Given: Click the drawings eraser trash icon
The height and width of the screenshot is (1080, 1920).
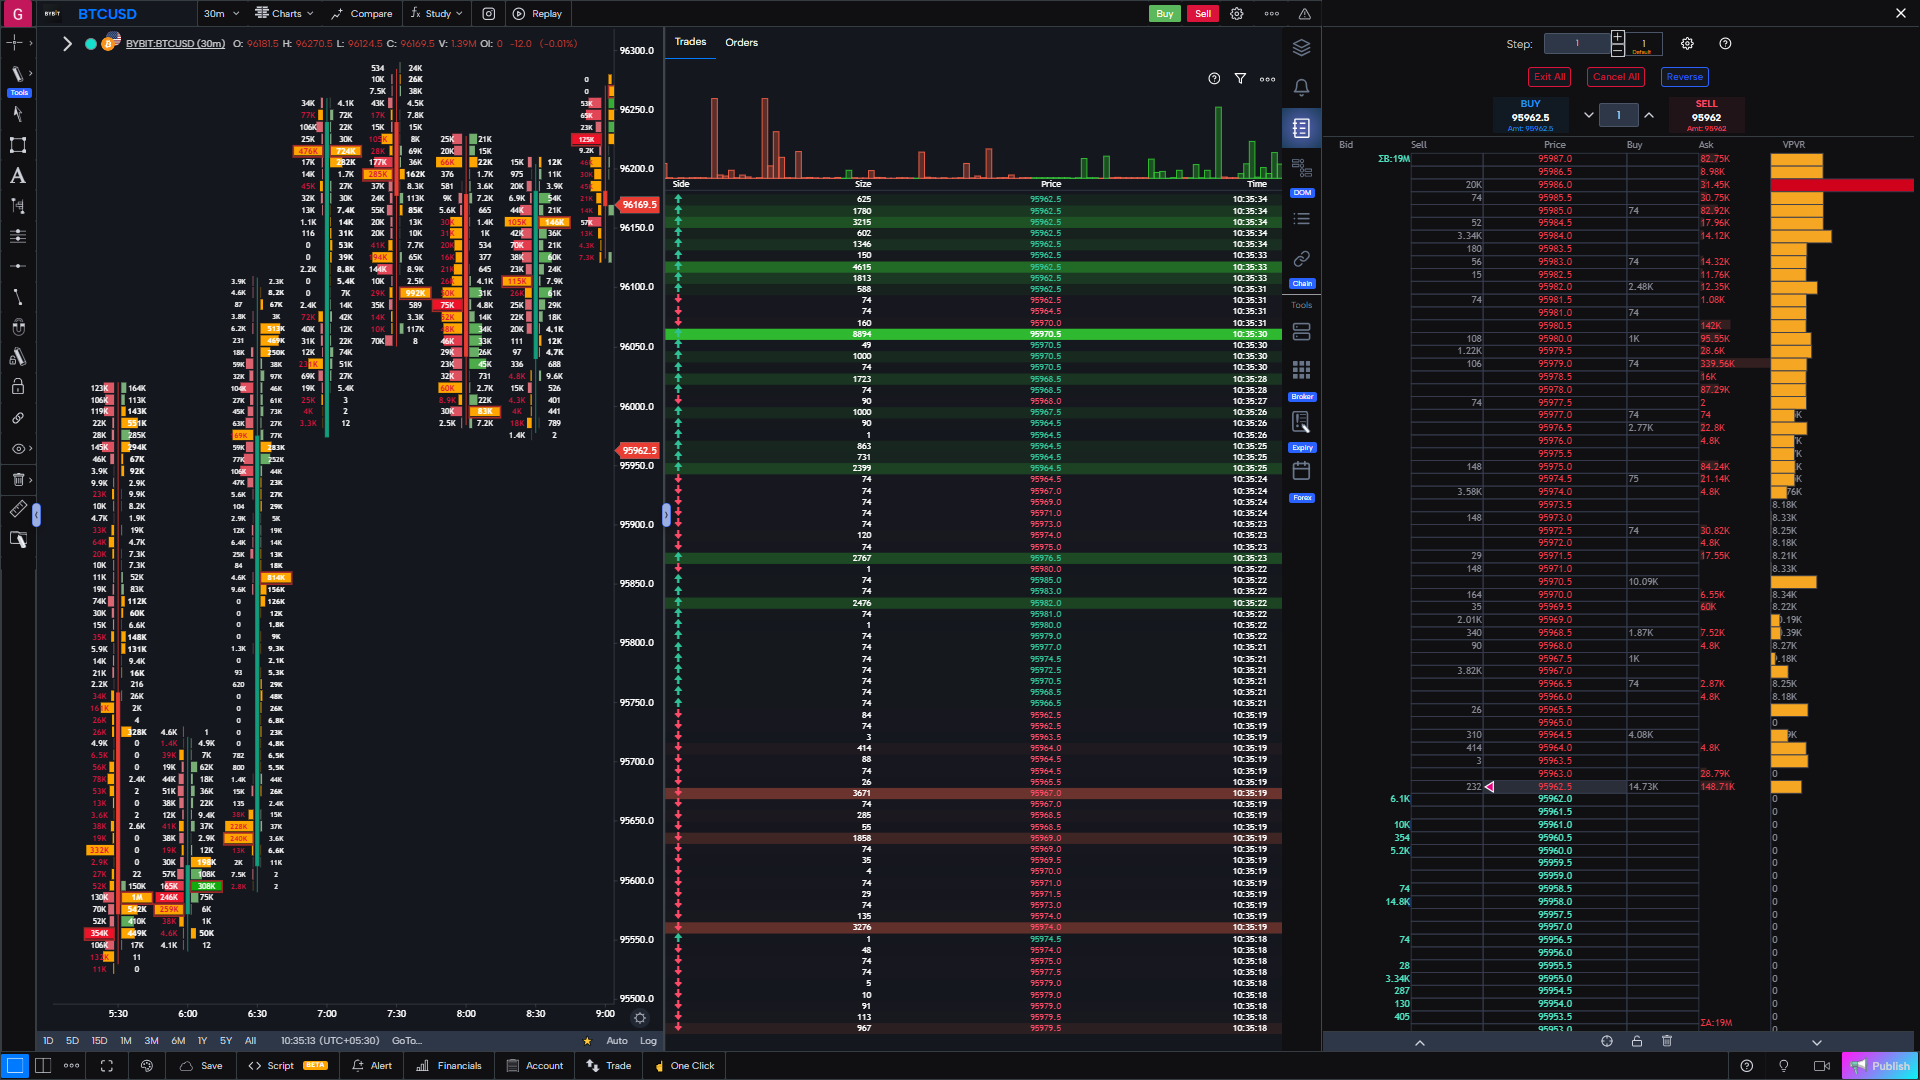Looking at the screenshot, I should click(x=17, y=479).
